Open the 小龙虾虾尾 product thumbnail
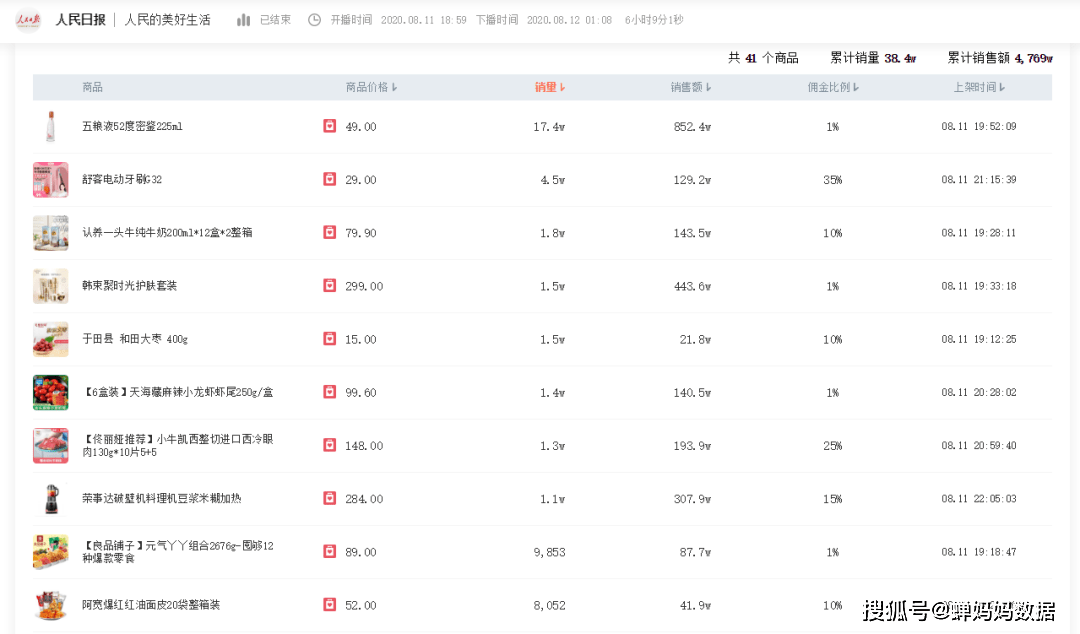The width and height of the screenshot is (1080, 634). coord(50,392)
